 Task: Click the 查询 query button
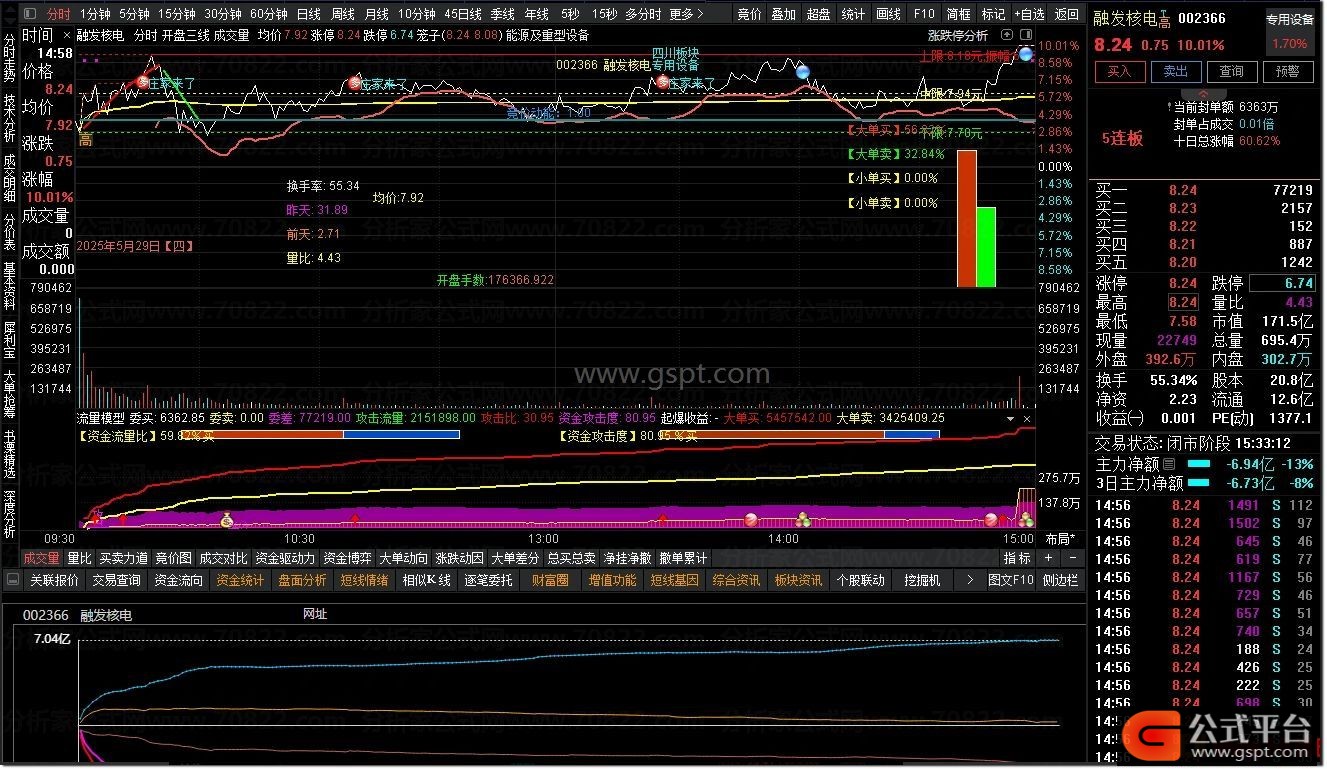click(x=1231, y=72)
